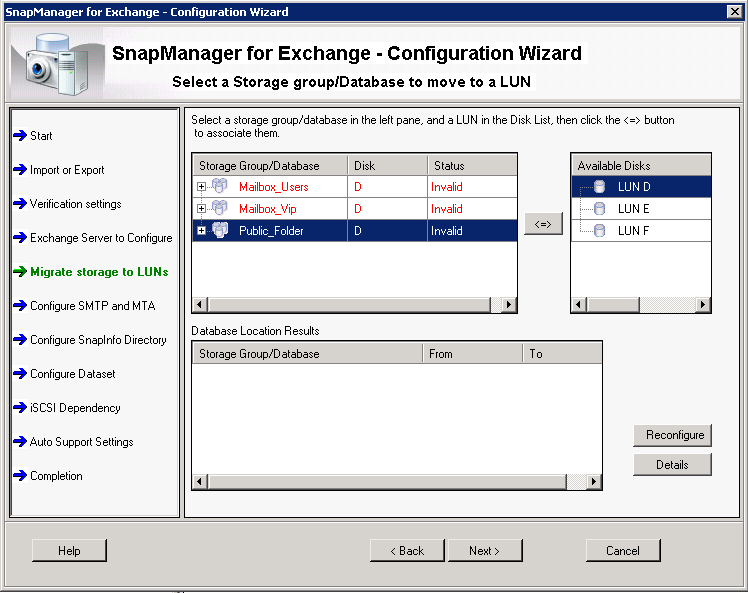748x593 pixels.
Task: Click the blue arrow beside Start step
Action: pos(19,136)
